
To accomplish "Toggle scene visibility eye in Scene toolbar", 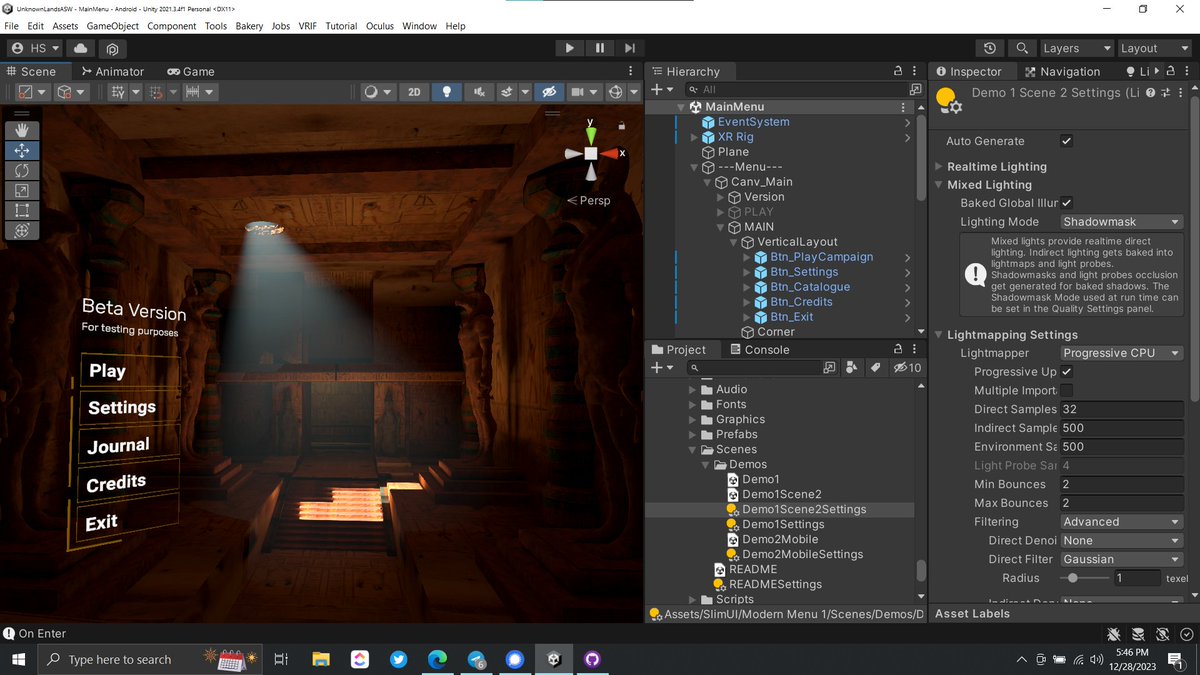I will (548, 92).
